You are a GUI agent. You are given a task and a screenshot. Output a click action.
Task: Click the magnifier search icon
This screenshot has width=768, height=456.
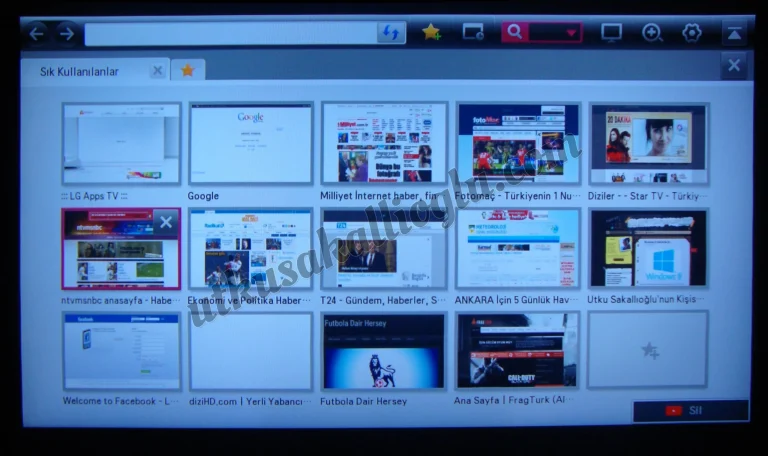pos(515,32)
